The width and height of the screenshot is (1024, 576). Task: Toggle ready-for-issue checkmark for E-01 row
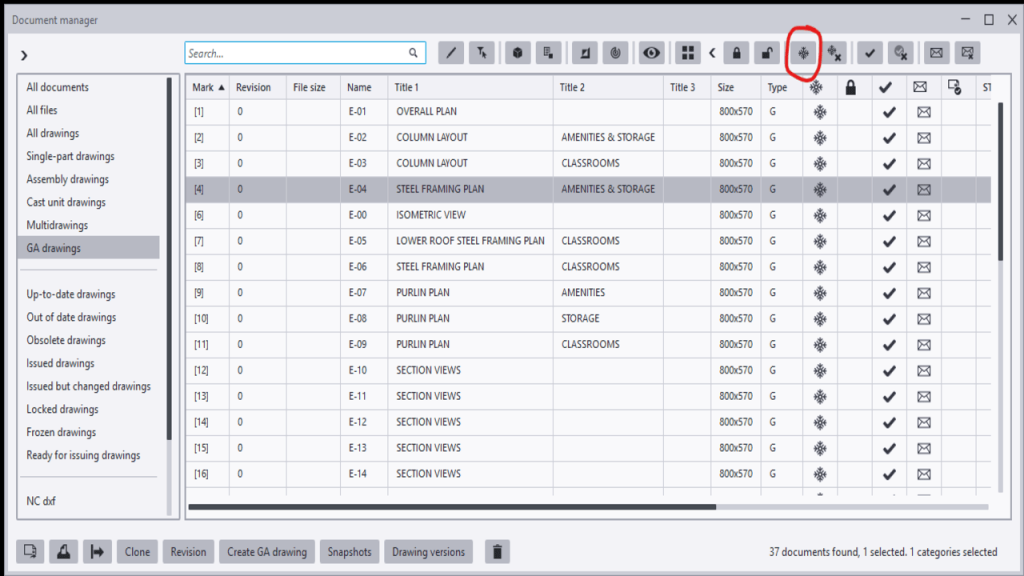point(886,112)
